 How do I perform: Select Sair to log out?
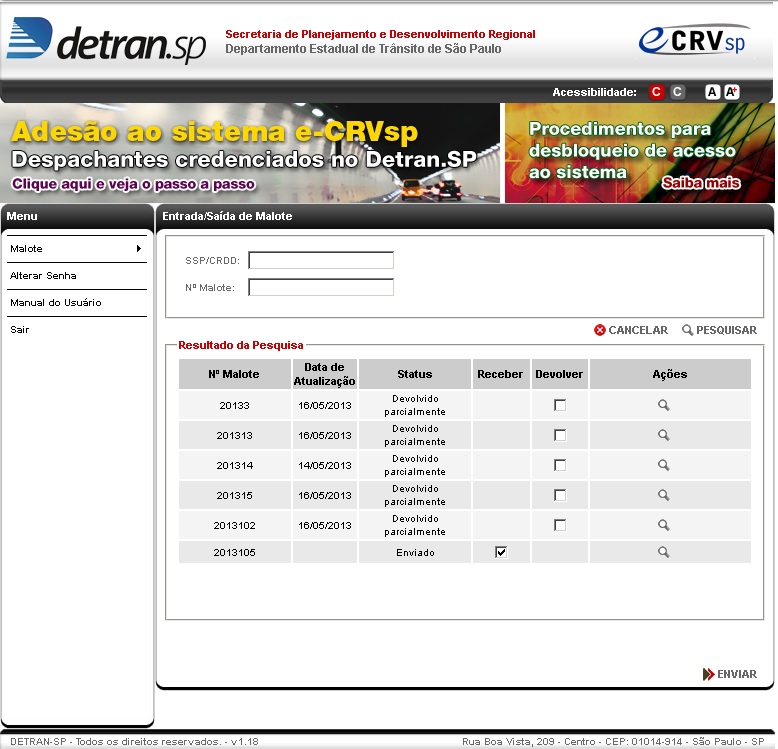pyautogui.click(x=77, y=329)
